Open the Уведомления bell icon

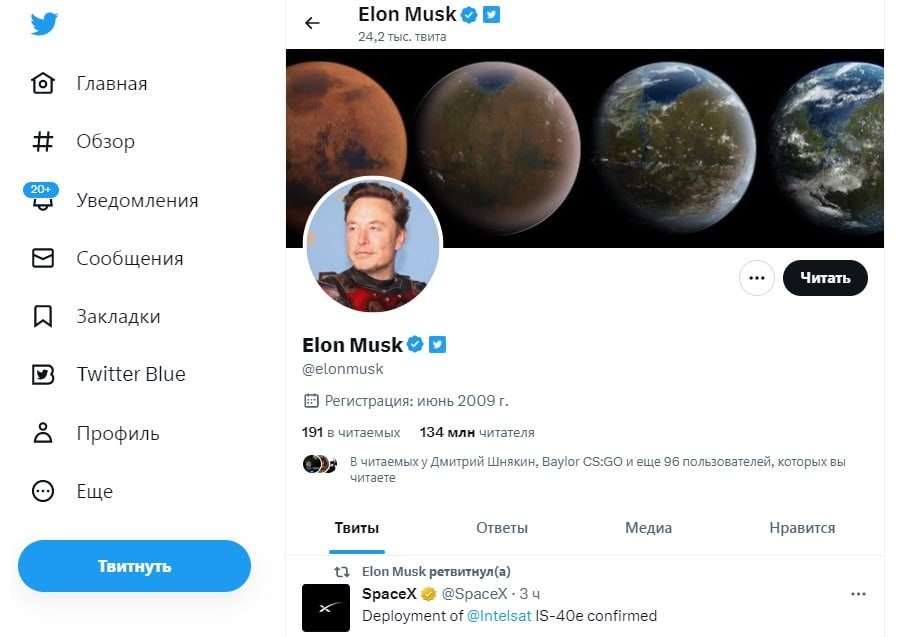(43, 201)
